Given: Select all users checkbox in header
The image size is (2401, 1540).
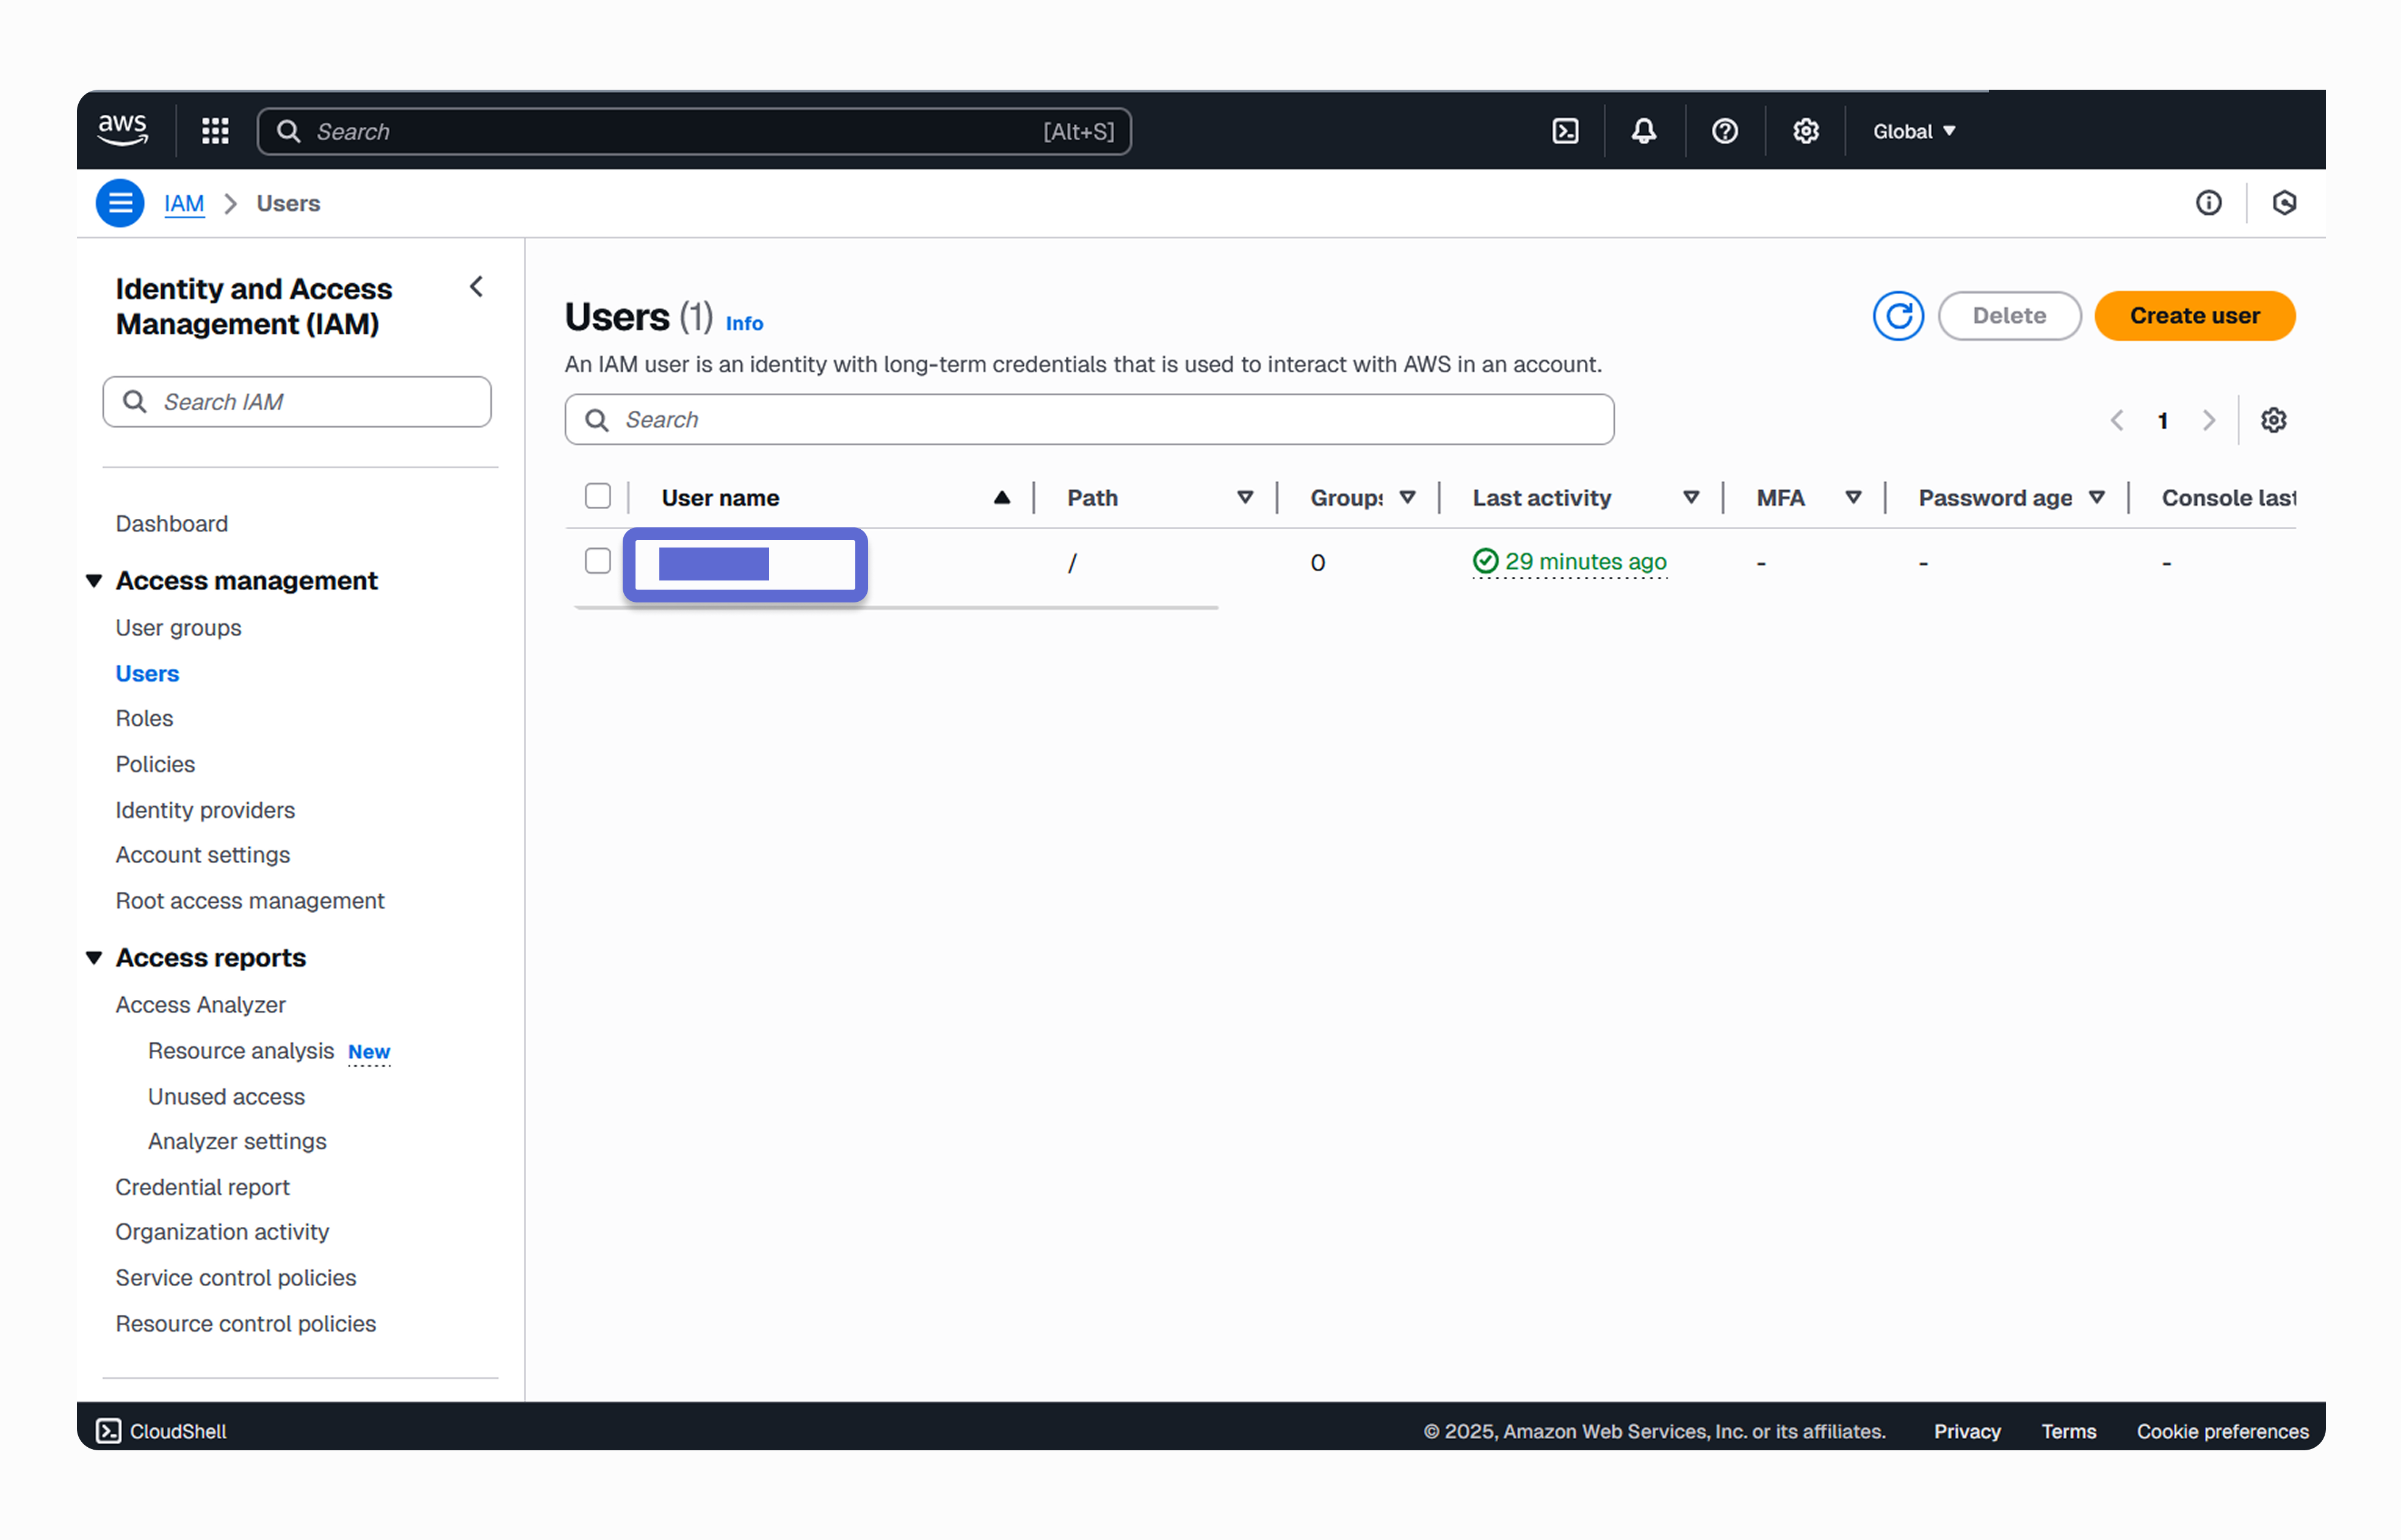Looking at the screenshot, I should tap(598, 496).
